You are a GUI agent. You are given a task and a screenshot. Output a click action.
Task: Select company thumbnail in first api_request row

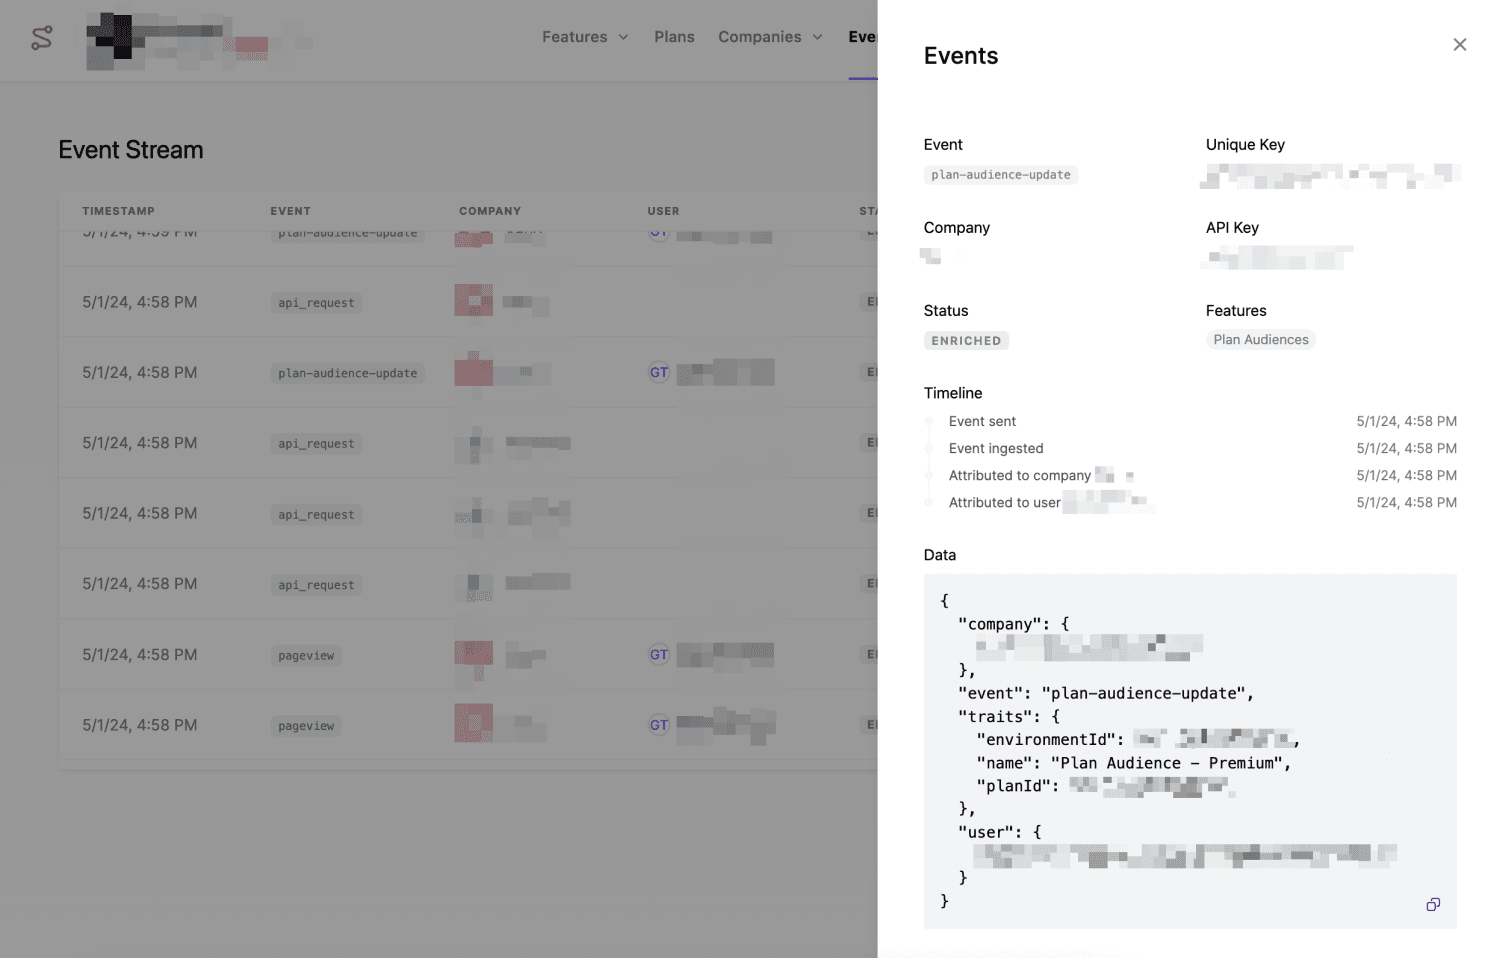(x=474, y=301)
